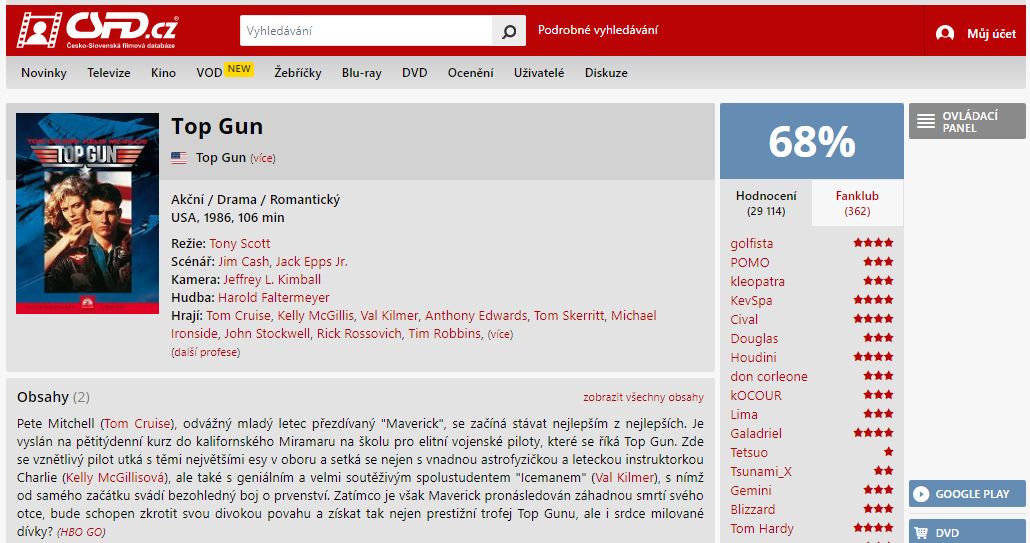Open Žebříčky rankings
The image size is (1030, 543).
pyautogui.click(x=298, y=73)
